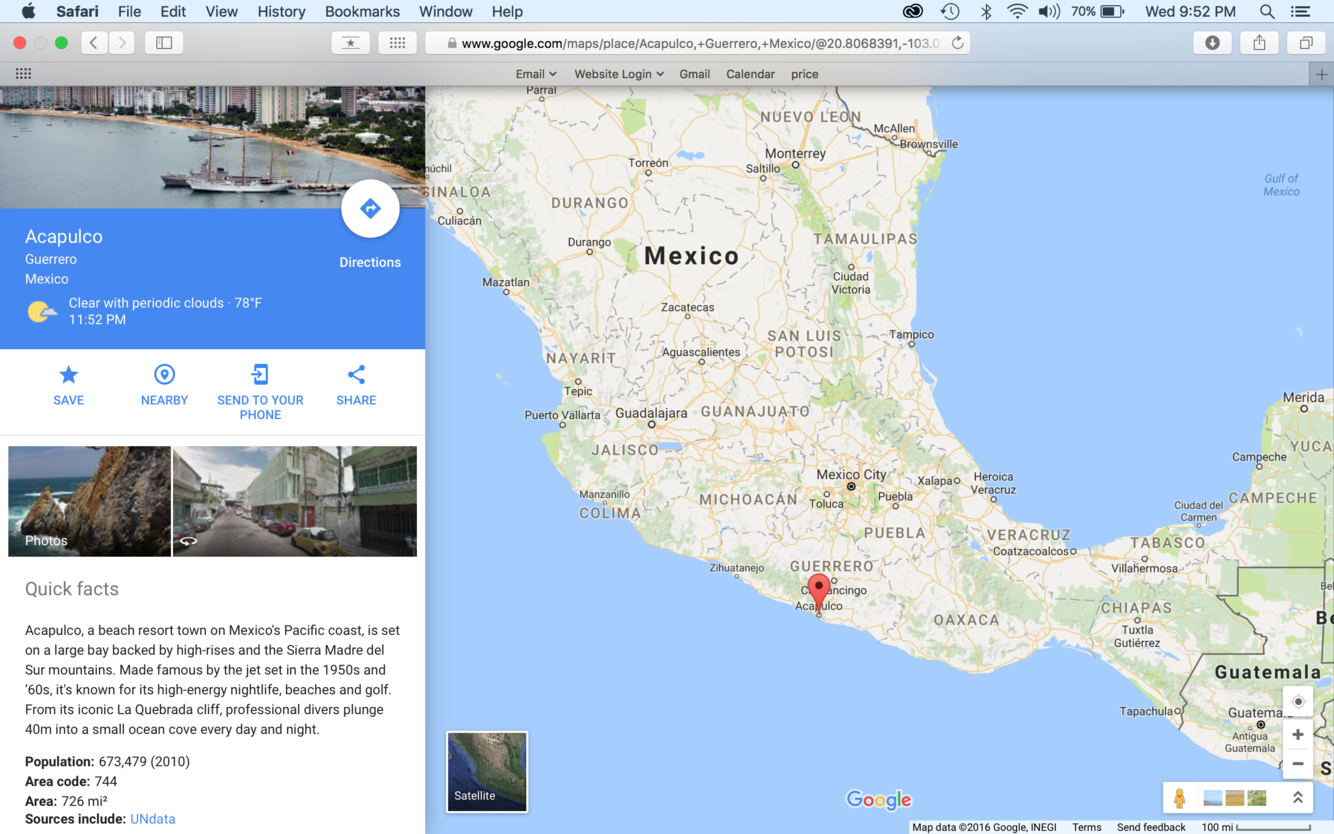Click the Acapulco bay header photo
The image size is (1334, 834).
pyautogui.click(x=212, y=147)
